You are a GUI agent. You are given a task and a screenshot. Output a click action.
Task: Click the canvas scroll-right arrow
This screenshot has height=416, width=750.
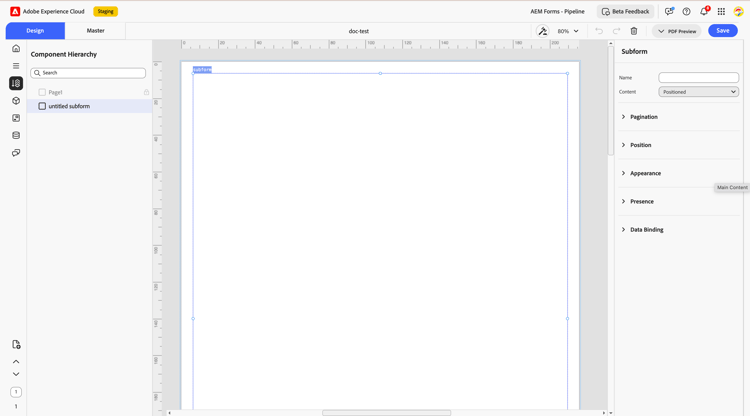point(604,413)
